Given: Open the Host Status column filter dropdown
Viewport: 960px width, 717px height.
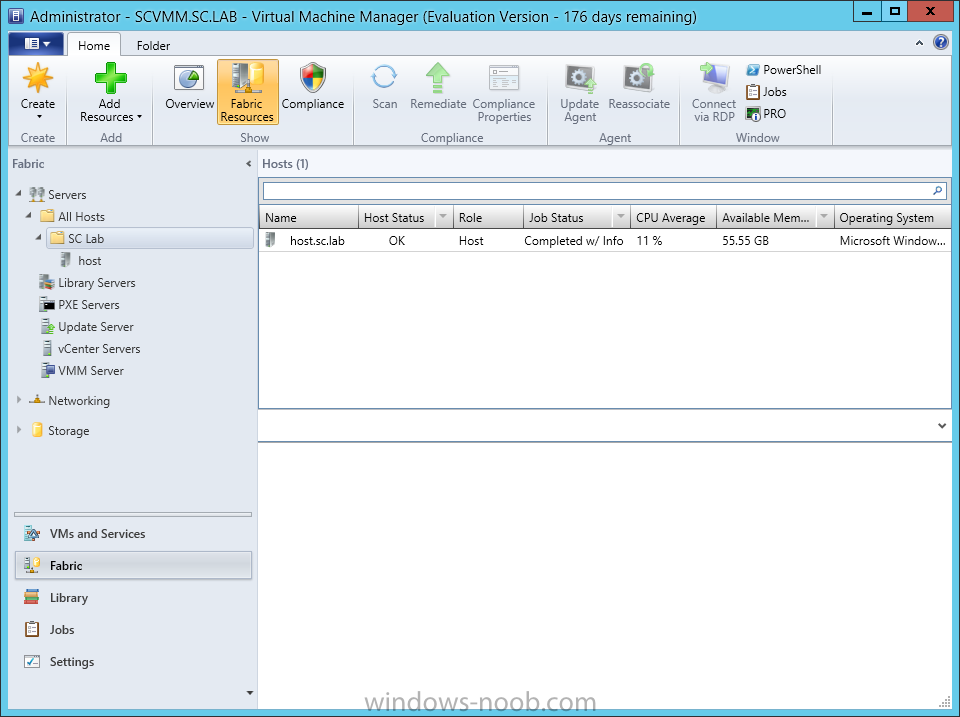Looking at the screenshot, I should click(443, 217).
